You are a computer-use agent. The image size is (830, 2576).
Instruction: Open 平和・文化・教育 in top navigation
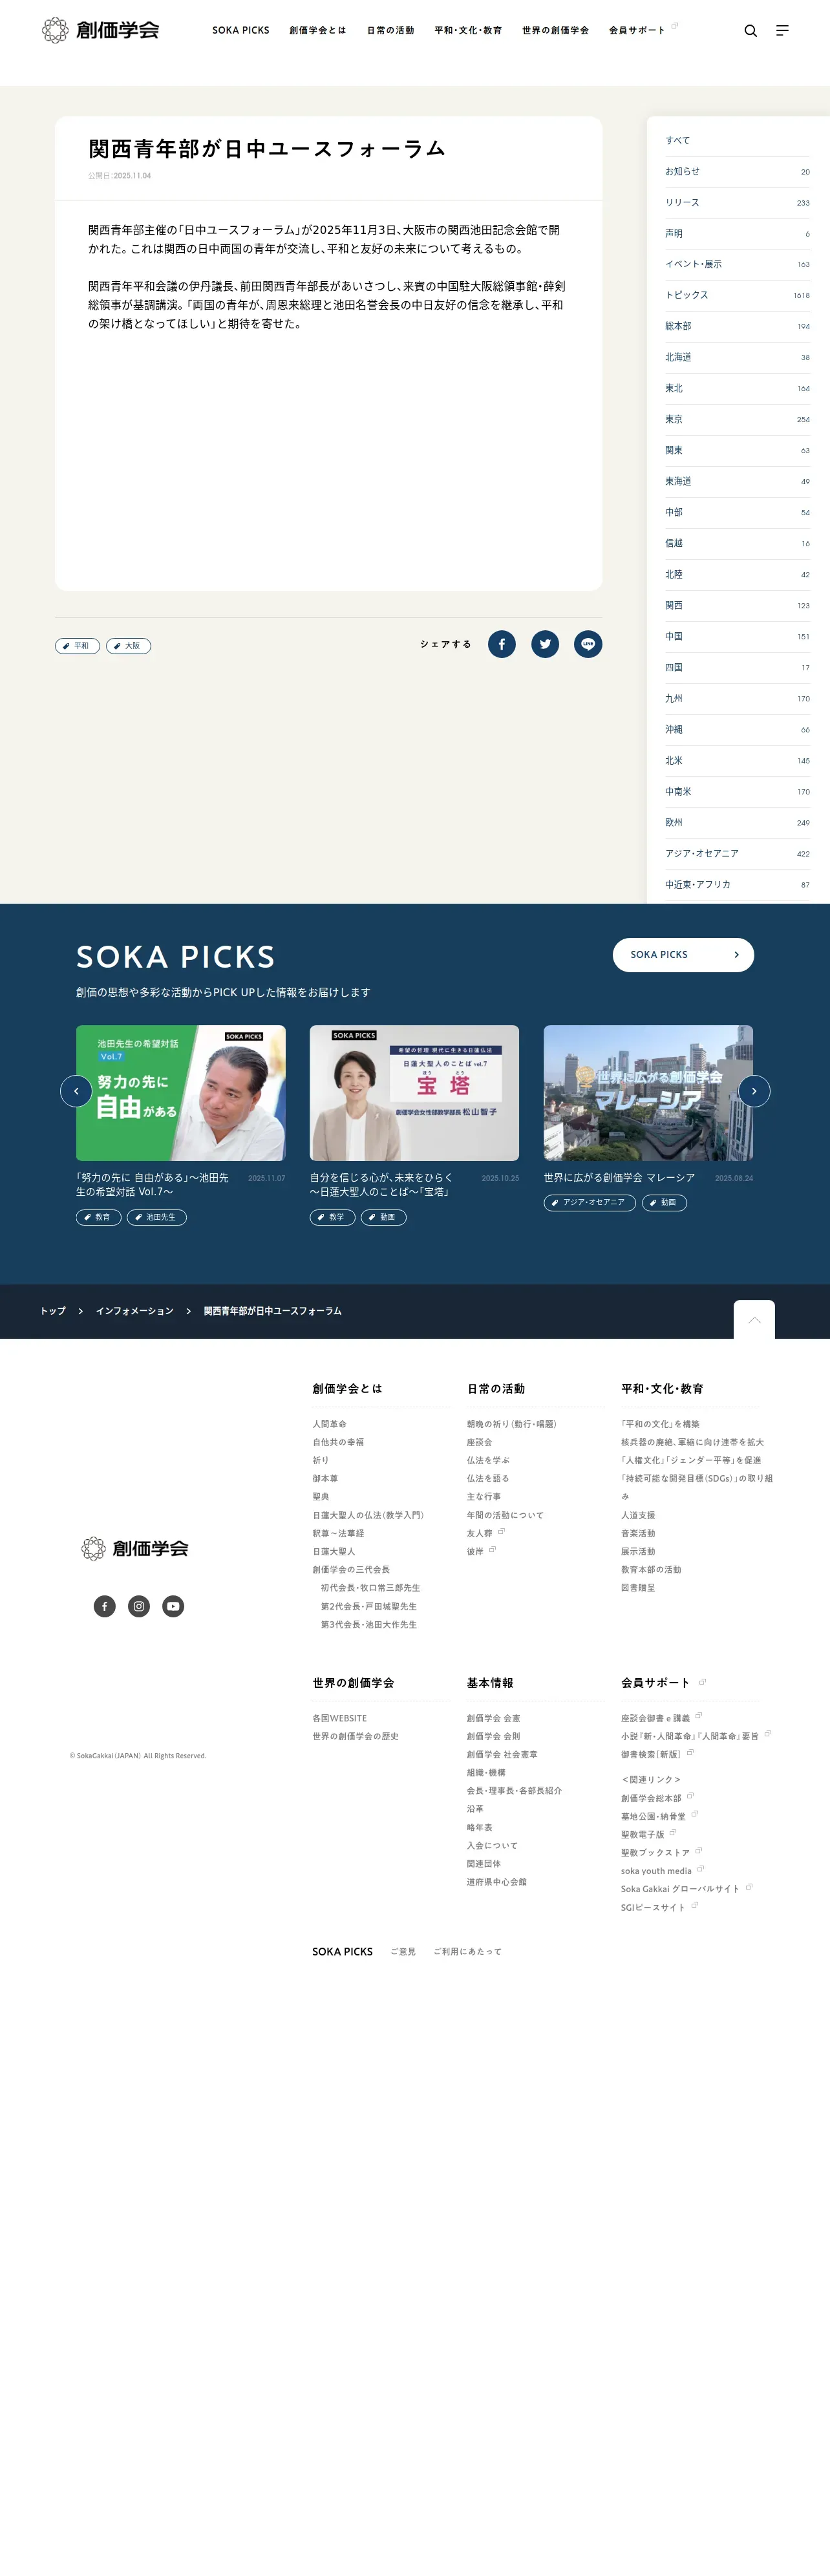[468, 31]
